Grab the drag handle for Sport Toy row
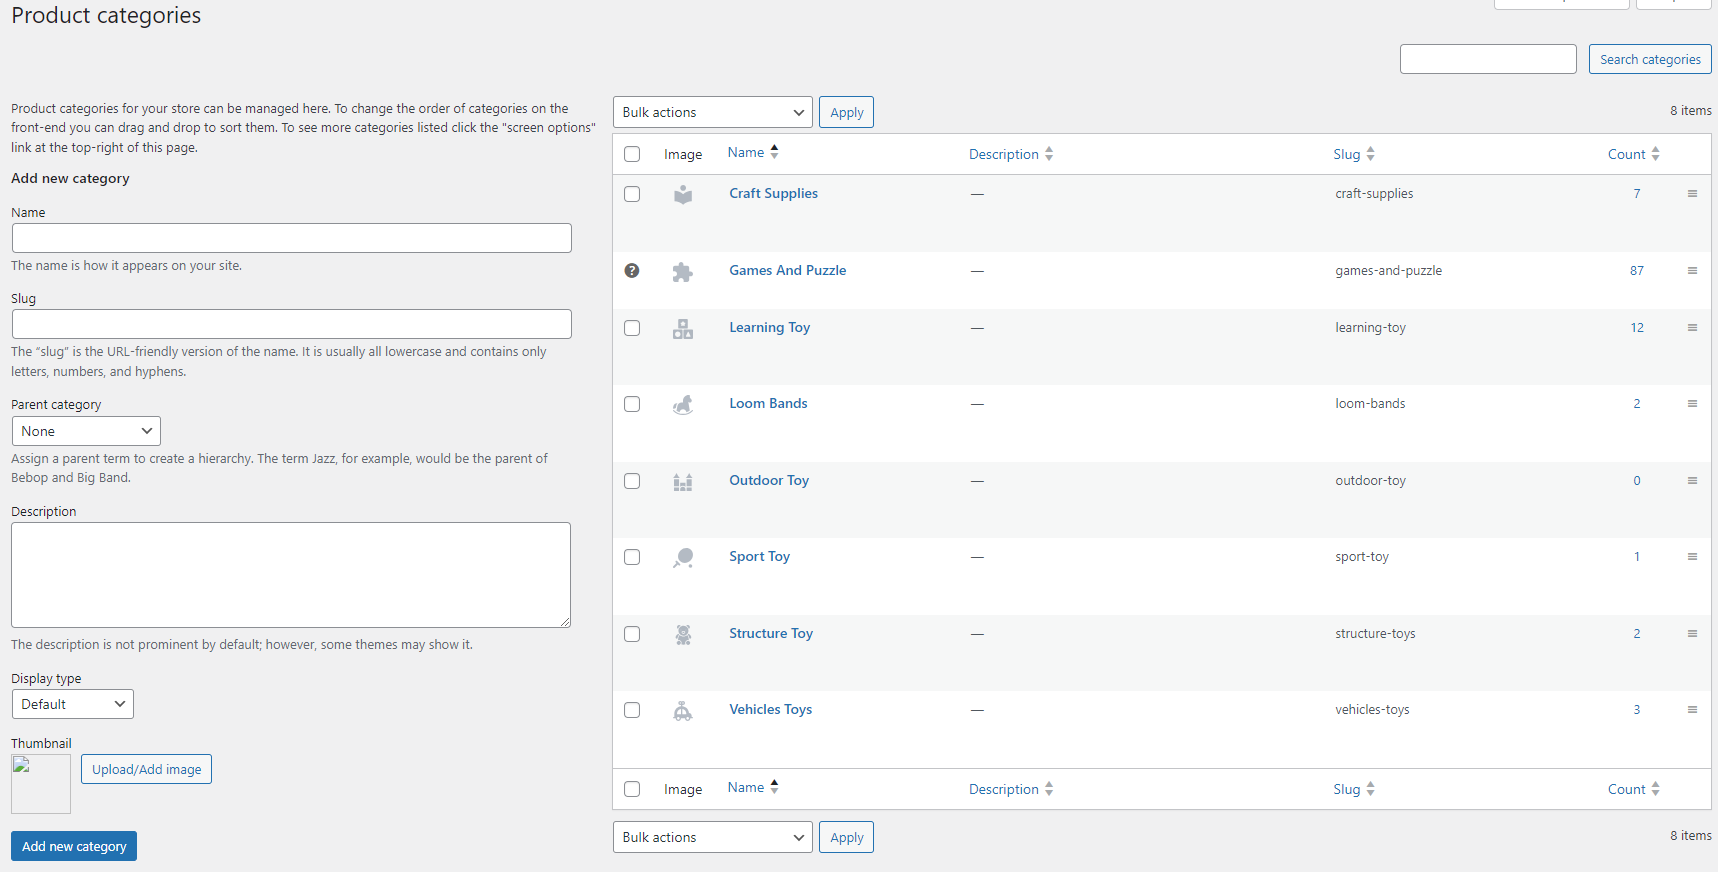The height and width of the screenshot is (872, 1718). coord(1692,556)
